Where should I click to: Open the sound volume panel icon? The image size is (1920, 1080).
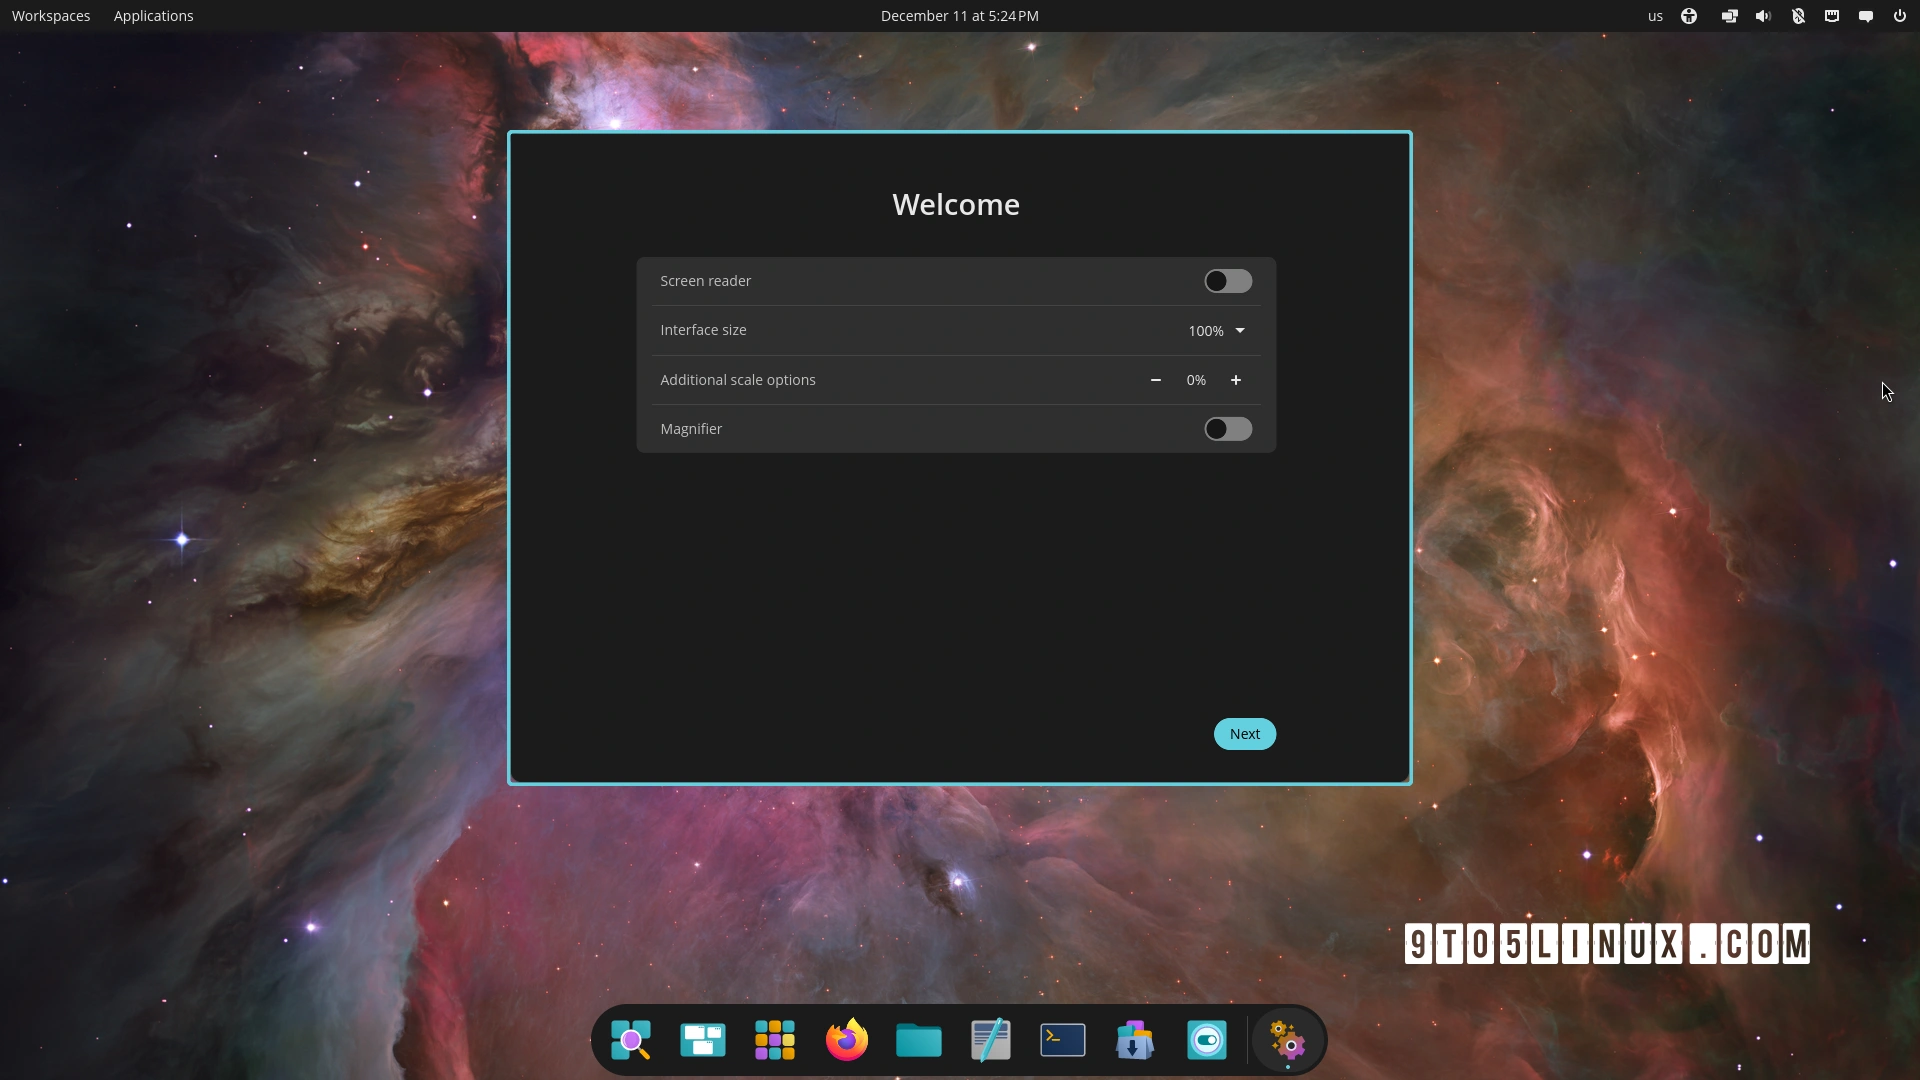(1763, 16)
